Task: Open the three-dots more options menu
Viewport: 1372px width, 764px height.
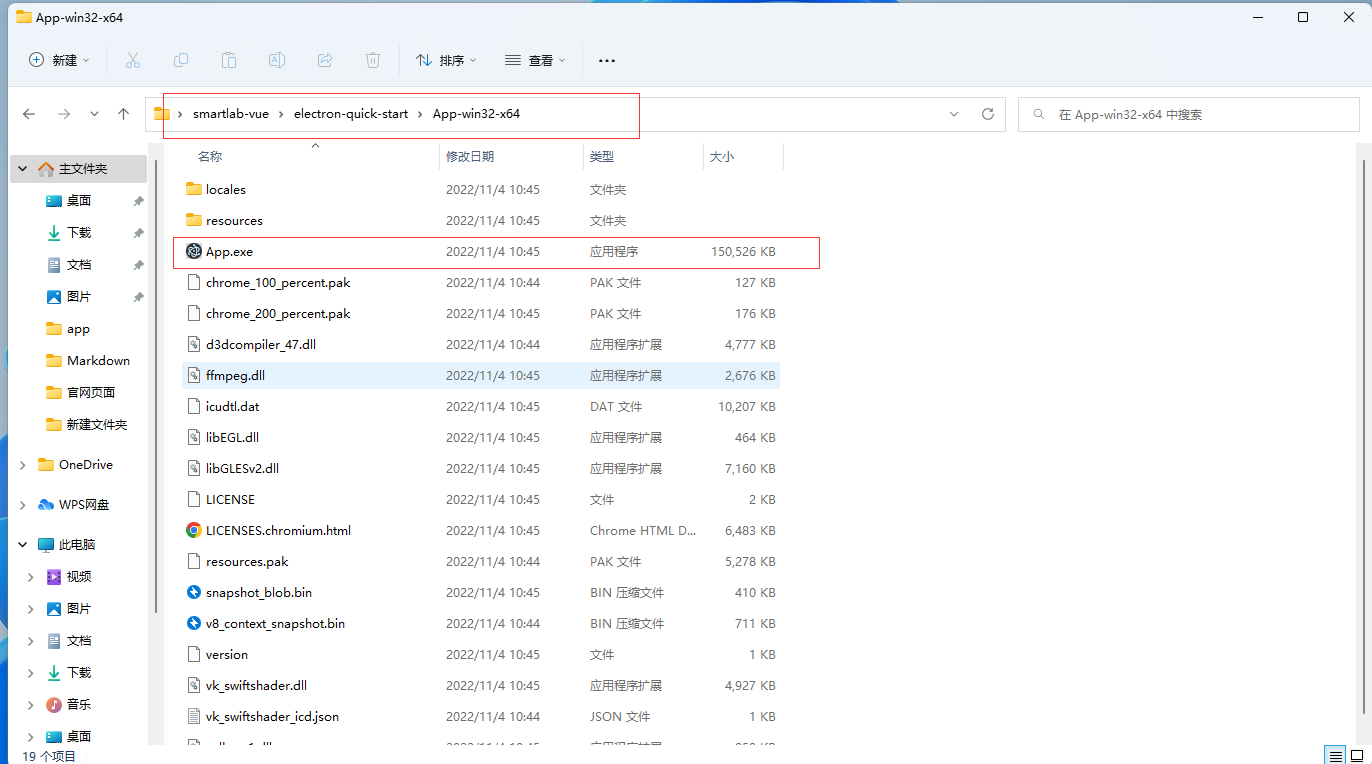Action: [607, 60]
